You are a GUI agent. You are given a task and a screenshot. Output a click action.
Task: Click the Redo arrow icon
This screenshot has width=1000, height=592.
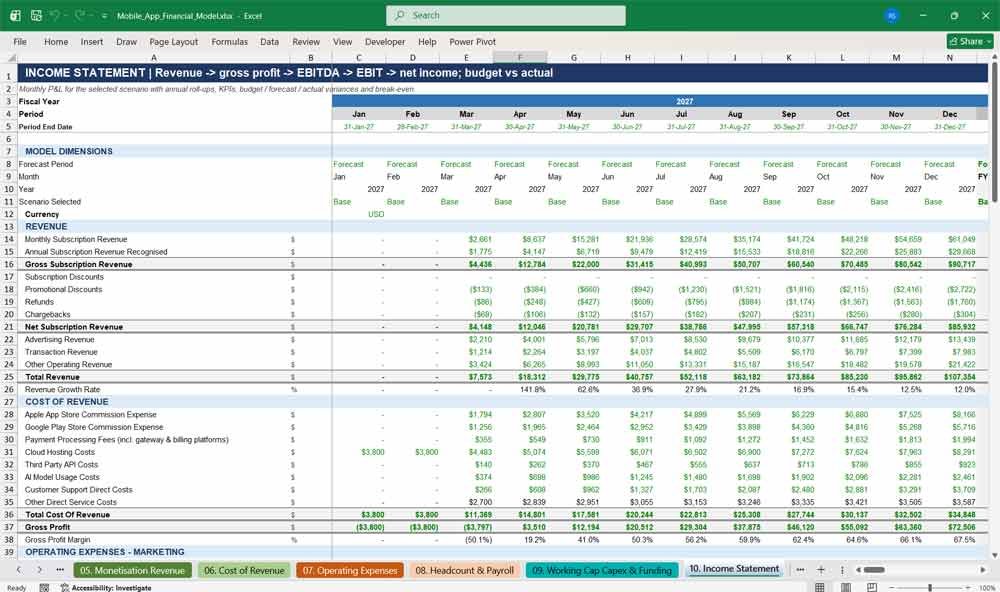[80, 15]
